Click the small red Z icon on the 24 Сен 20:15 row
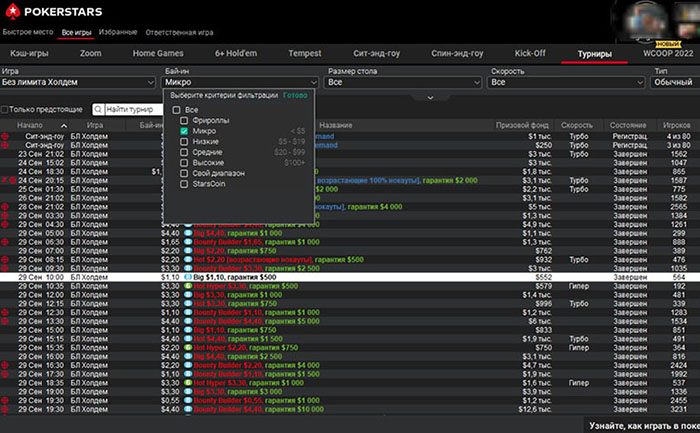700x433 pixels. pyautogui.click(x=4, y=180)
